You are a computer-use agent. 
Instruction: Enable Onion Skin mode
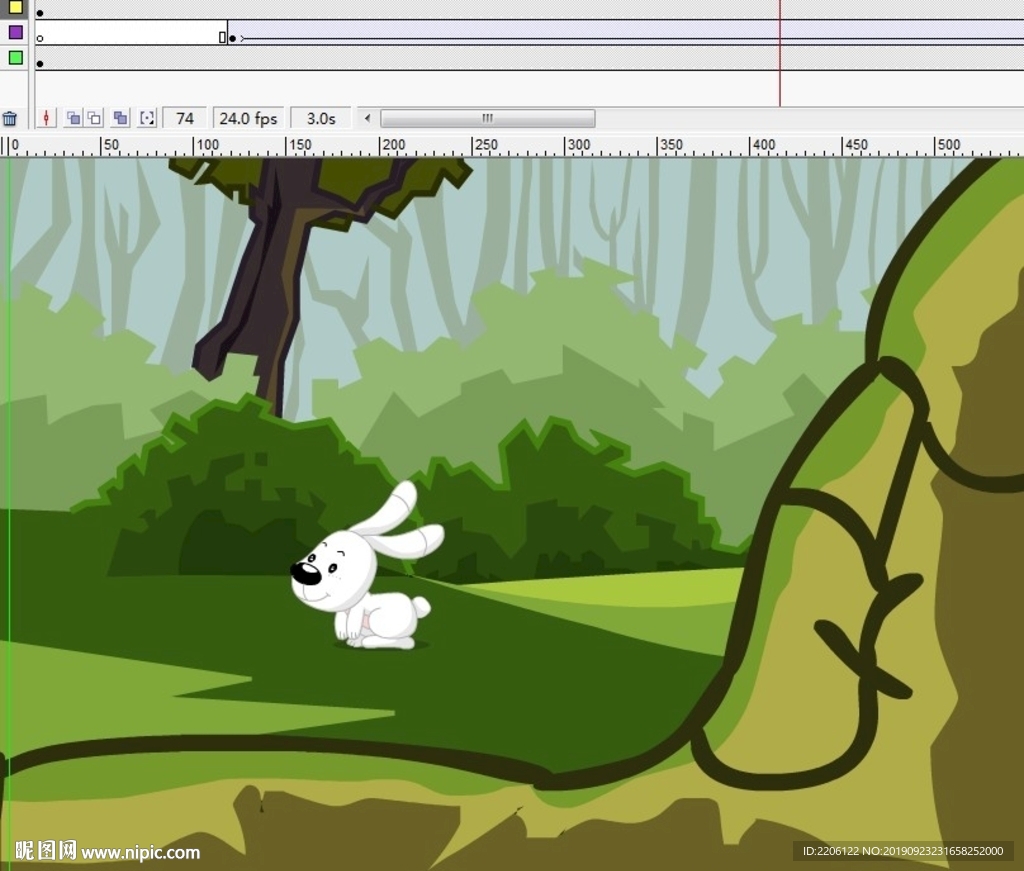pyautogui.click(x=73, y=118)
